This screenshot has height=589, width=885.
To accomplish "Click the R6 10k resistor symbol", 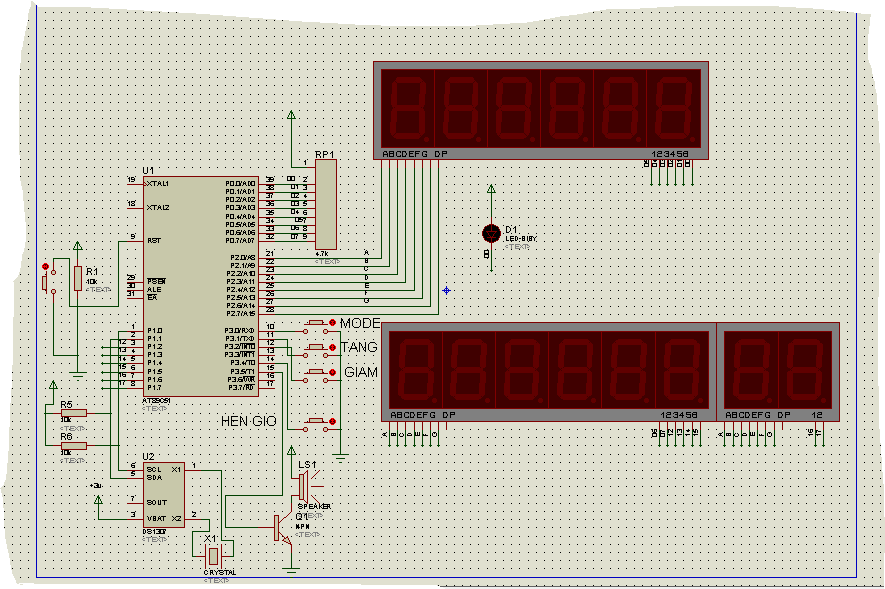I will pyautogui.click(x=74, y=446).
